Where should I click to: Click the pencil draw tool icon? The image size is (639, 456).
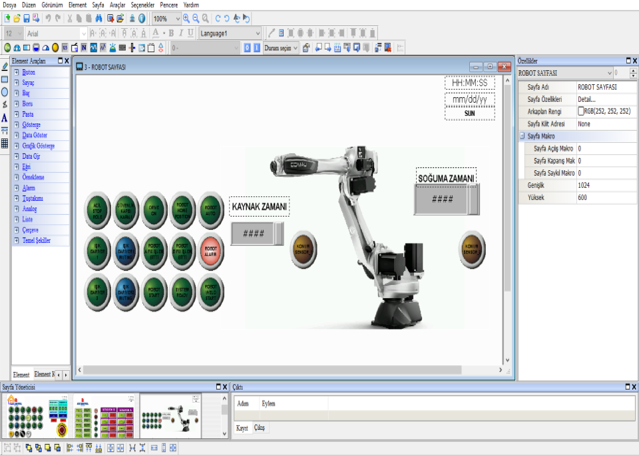pyautogui.click(x=5, y=66)
